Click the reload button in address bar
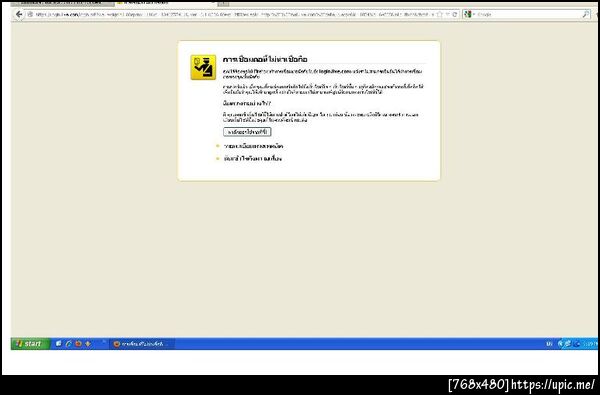 [455, 14]
